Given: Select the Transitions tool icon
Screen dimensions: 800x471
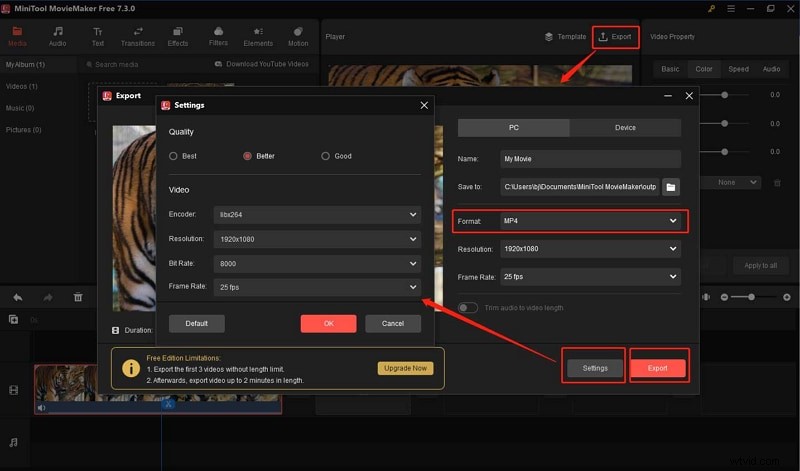Looking at the screenshot, I should (138, 32).
